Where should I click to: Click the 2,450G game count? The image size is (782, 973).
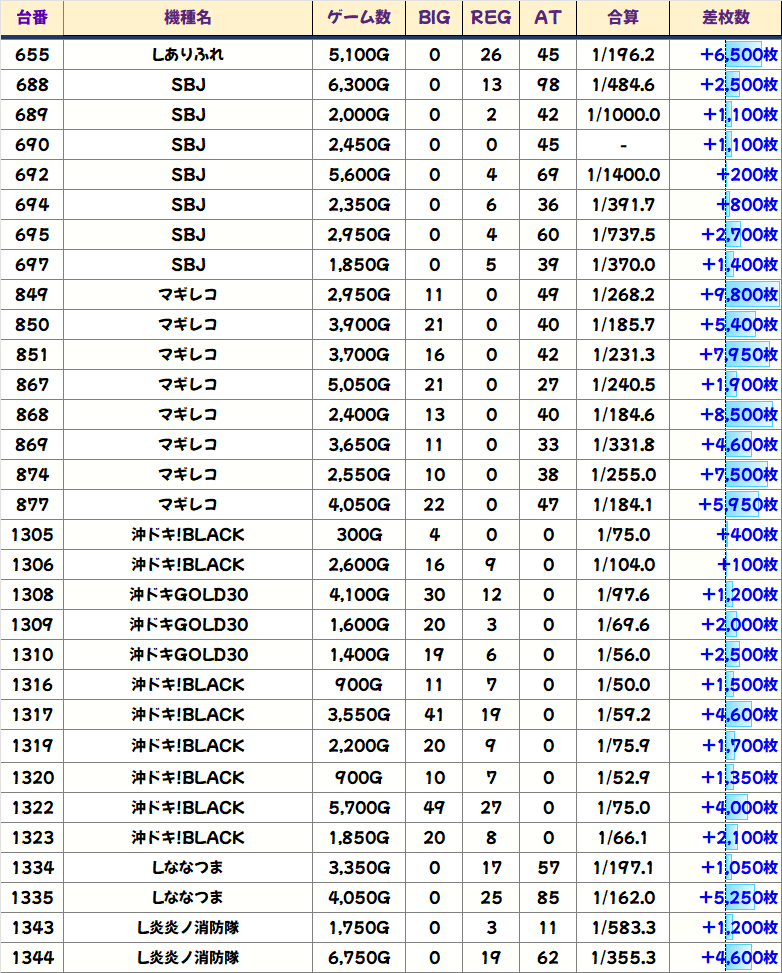click(359, 145)
